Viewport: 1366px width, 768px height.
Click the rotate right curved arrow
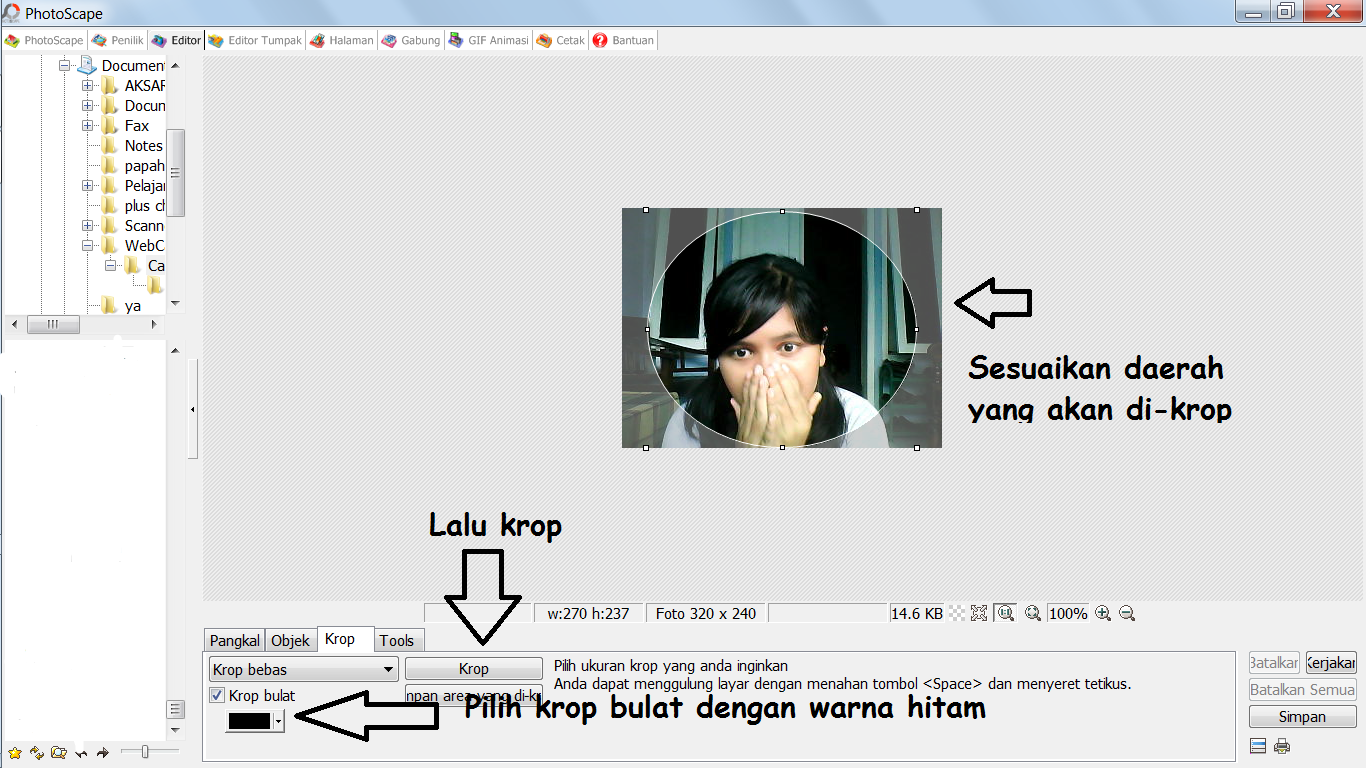tap(102, 752)
